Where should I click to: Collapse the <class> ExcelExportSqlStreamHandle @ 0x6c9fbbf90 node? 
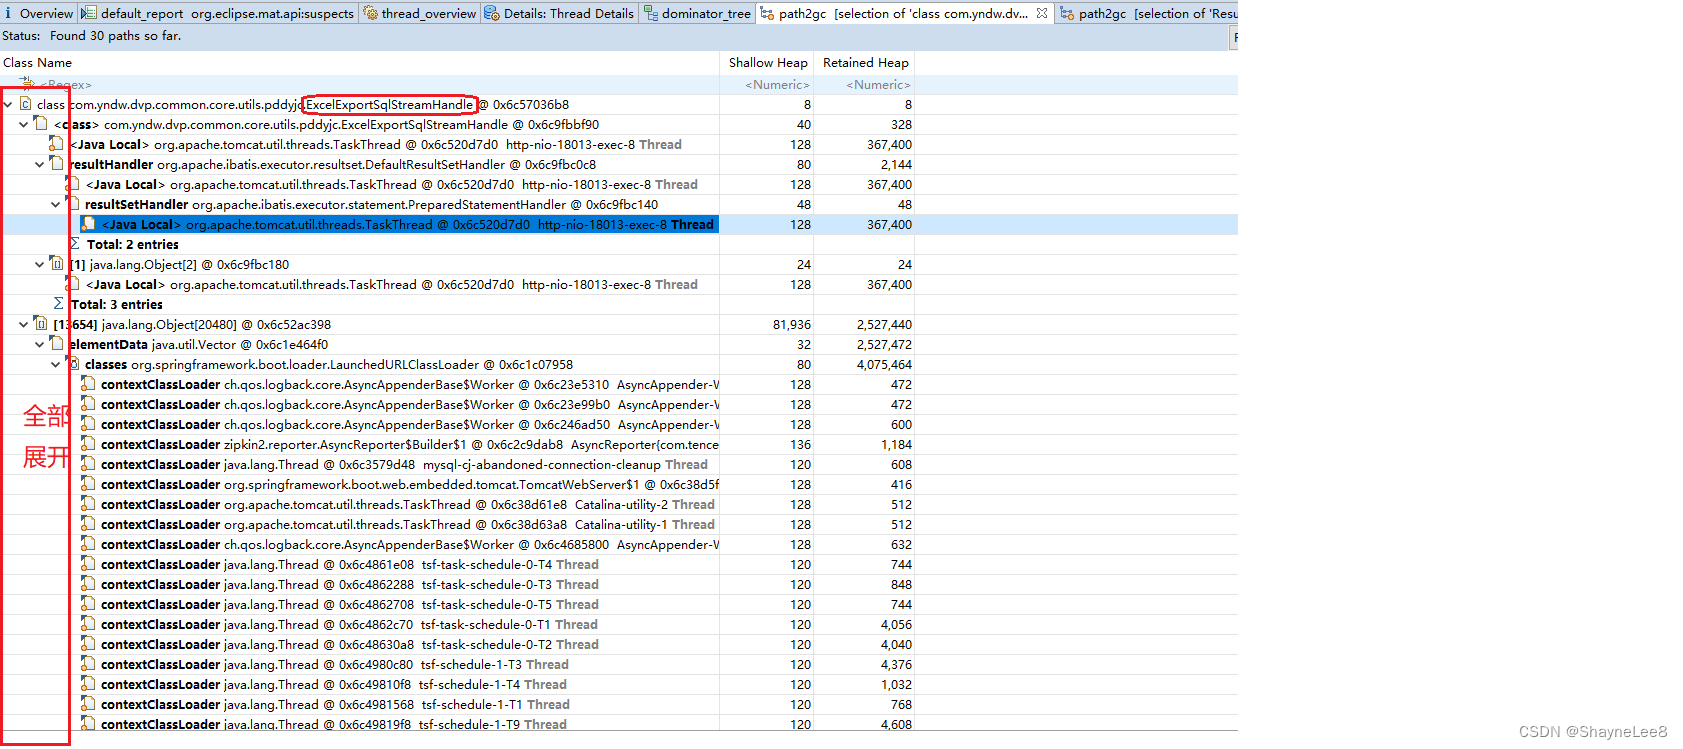[x=24, y=125]
